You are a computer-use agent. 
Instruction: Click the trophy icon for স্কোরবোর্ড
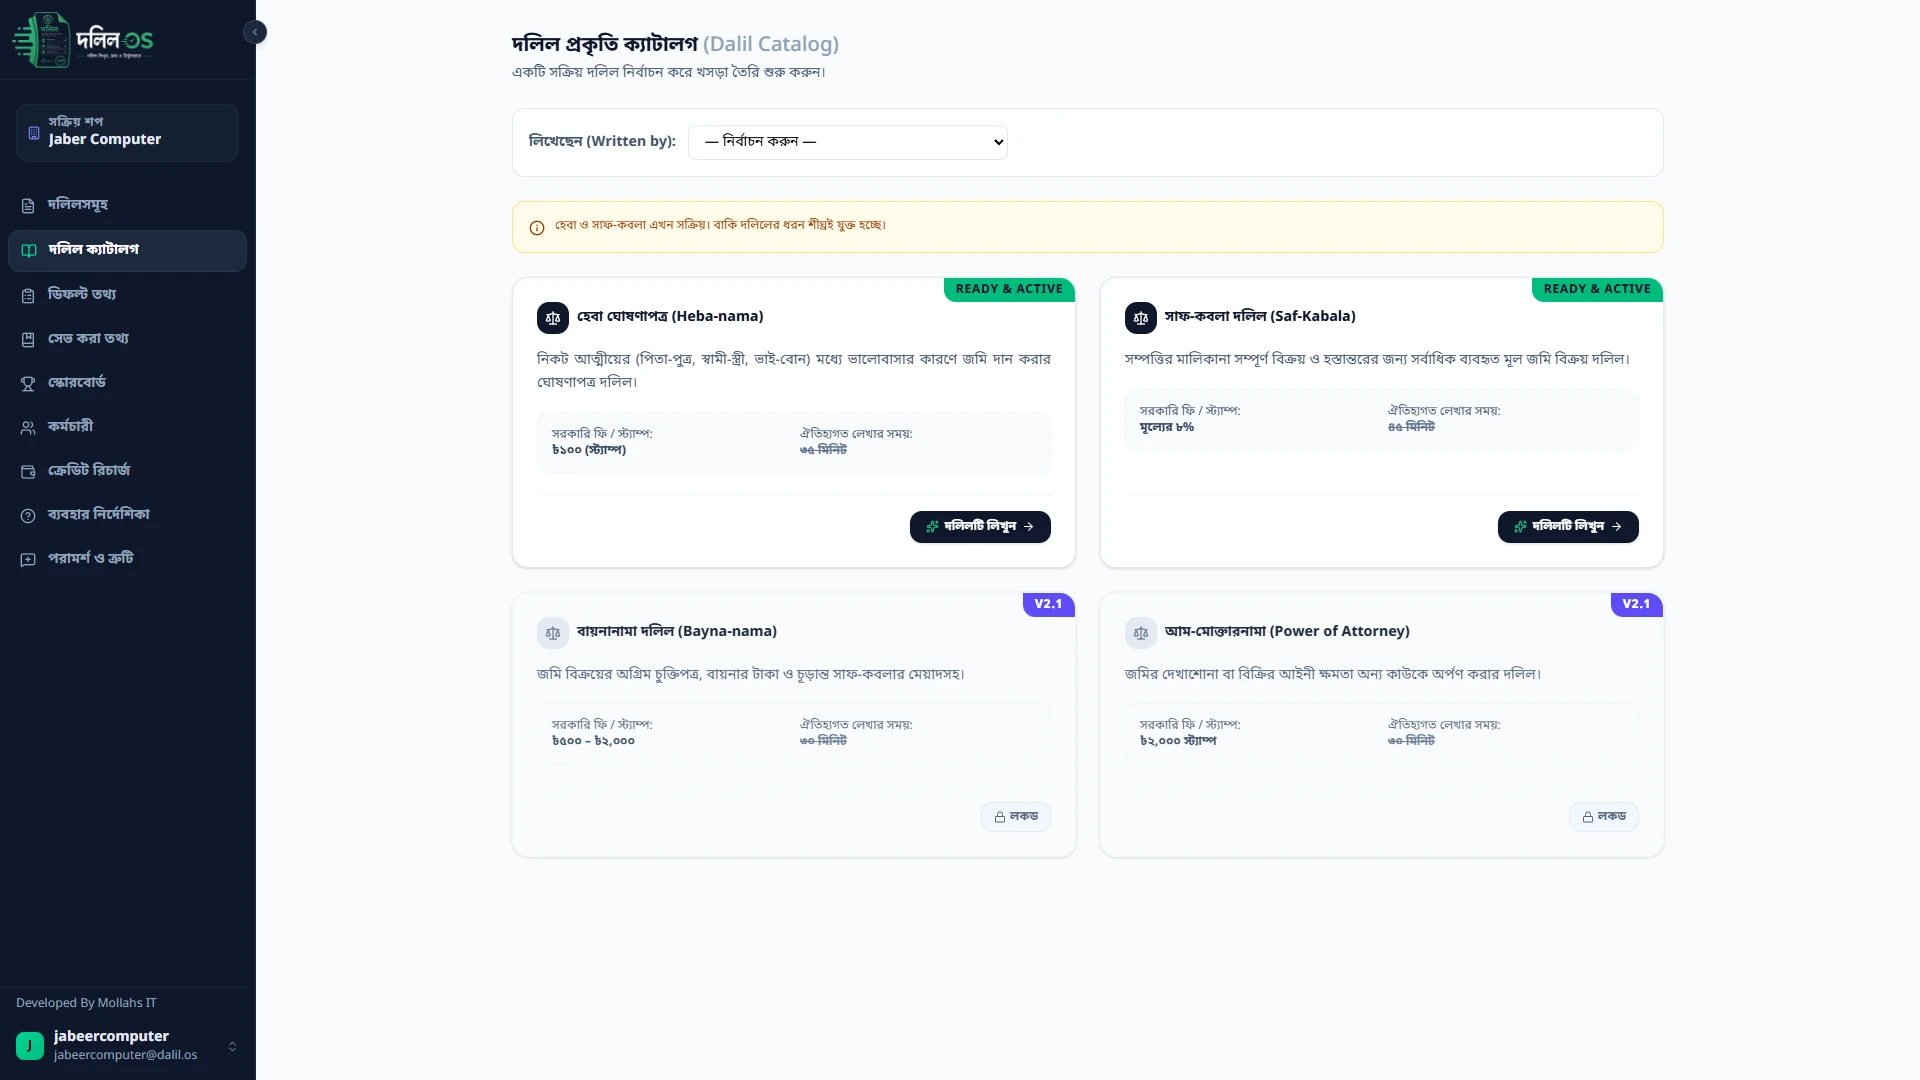click(x=28, y=383)
